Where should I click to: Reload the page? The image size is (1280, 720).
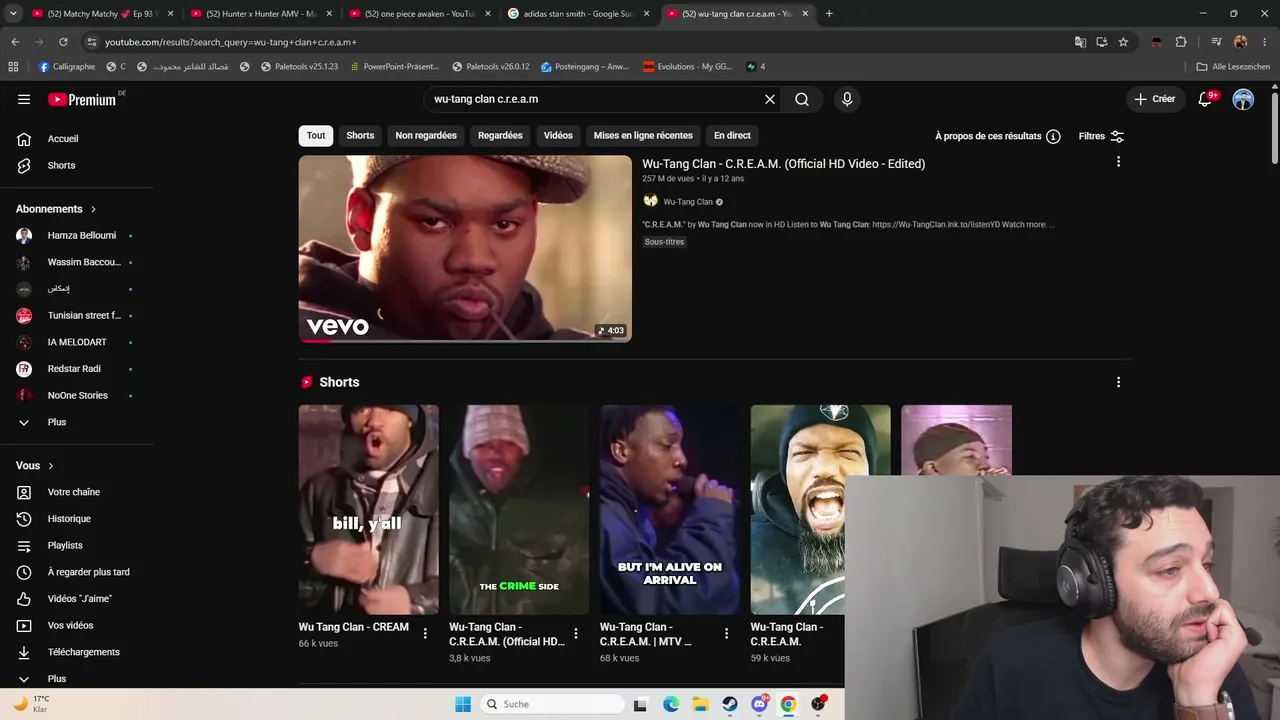63,42
